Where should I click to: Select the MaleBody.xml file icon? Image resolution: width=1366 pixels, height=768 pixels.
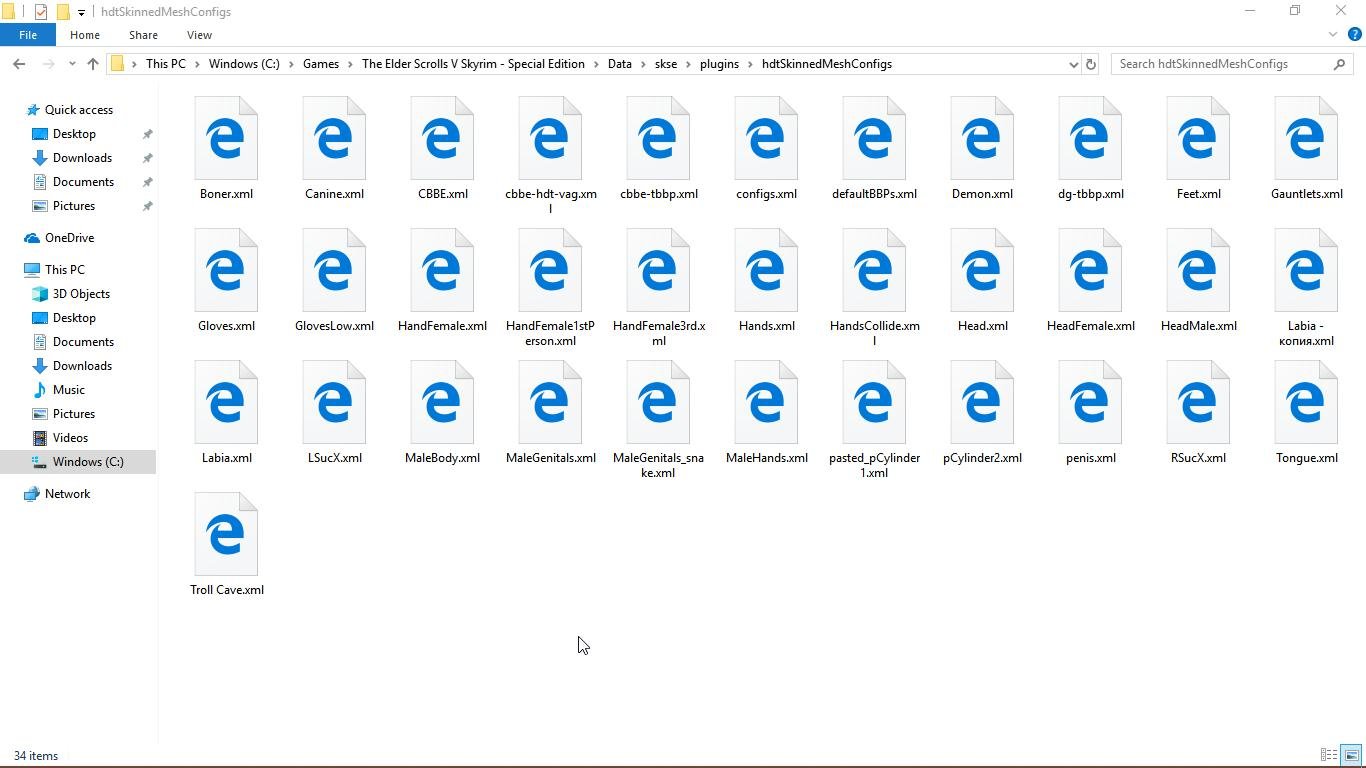click(x=442, y=403)
